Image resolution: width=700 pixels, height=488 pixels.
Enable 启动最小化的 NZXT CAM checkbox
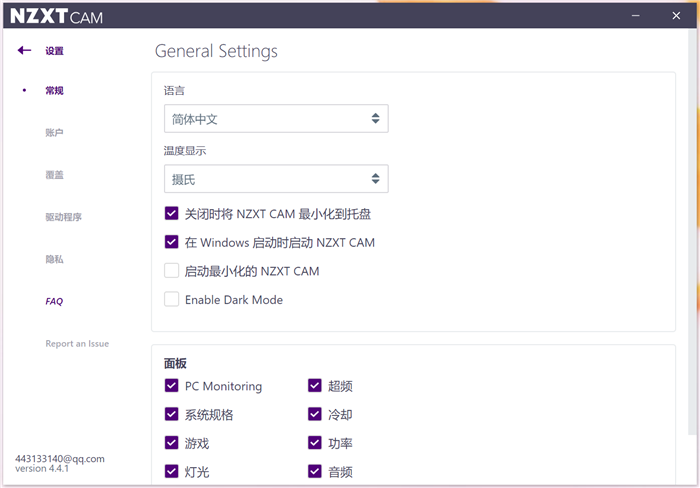pyautogui.click(x=172, y=271)
